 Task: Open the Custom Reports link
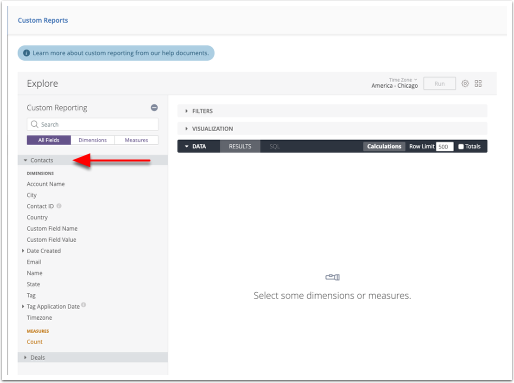coord(43,20)
